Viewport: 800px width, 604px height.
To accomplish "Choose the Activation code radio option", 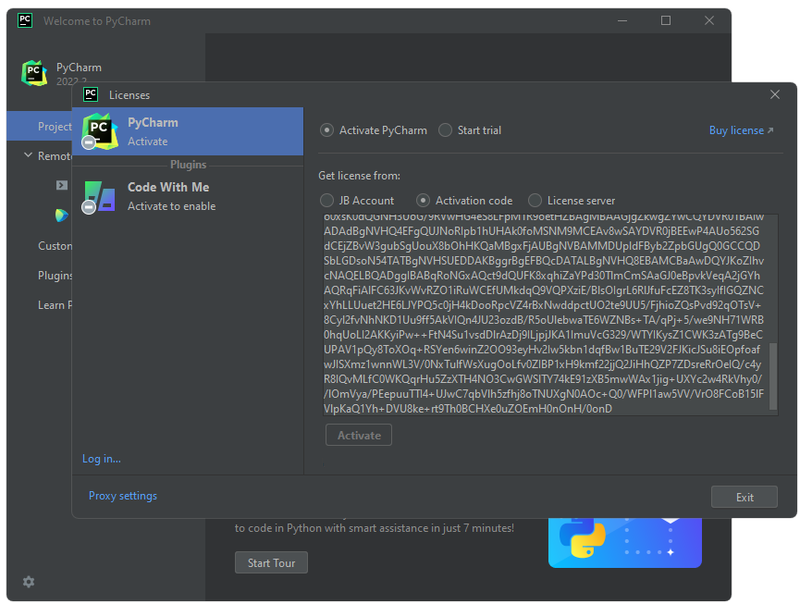I will [x=422, y=200].
